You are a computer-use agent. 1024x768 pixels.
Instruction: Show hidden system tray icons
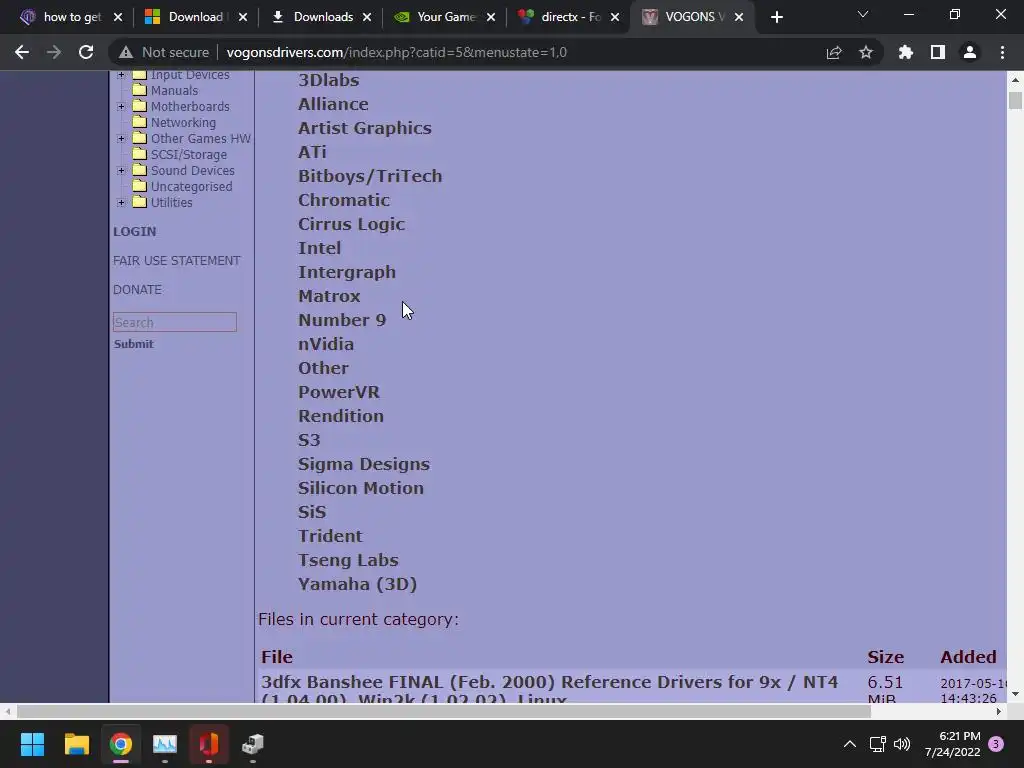pyautogui.click(x=850, y=744)
